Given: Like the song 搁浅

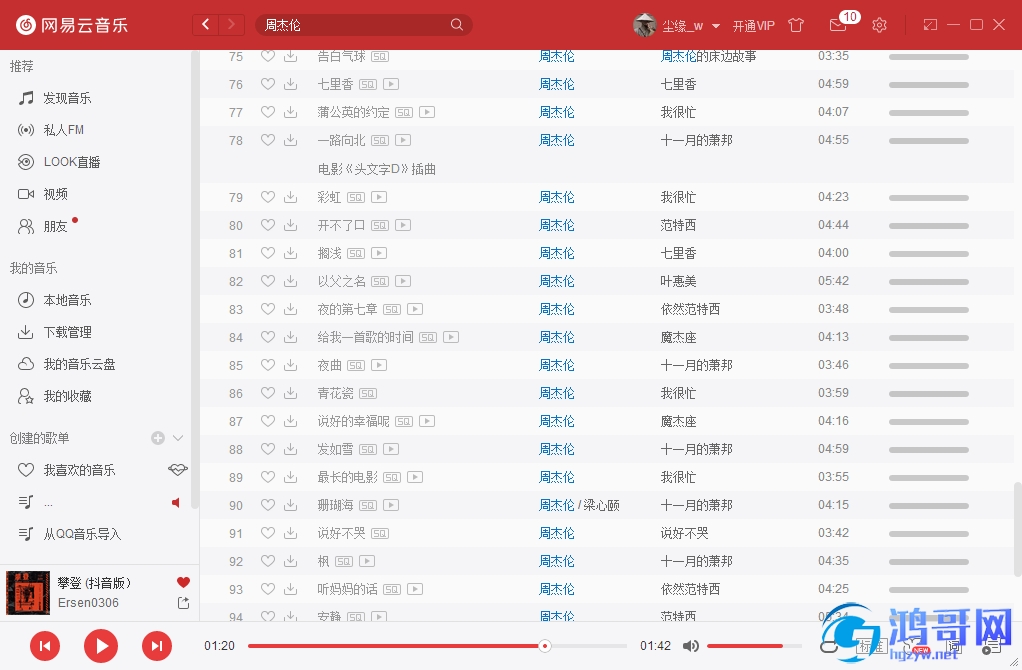Looking at the screenshot, I should 267,253.
